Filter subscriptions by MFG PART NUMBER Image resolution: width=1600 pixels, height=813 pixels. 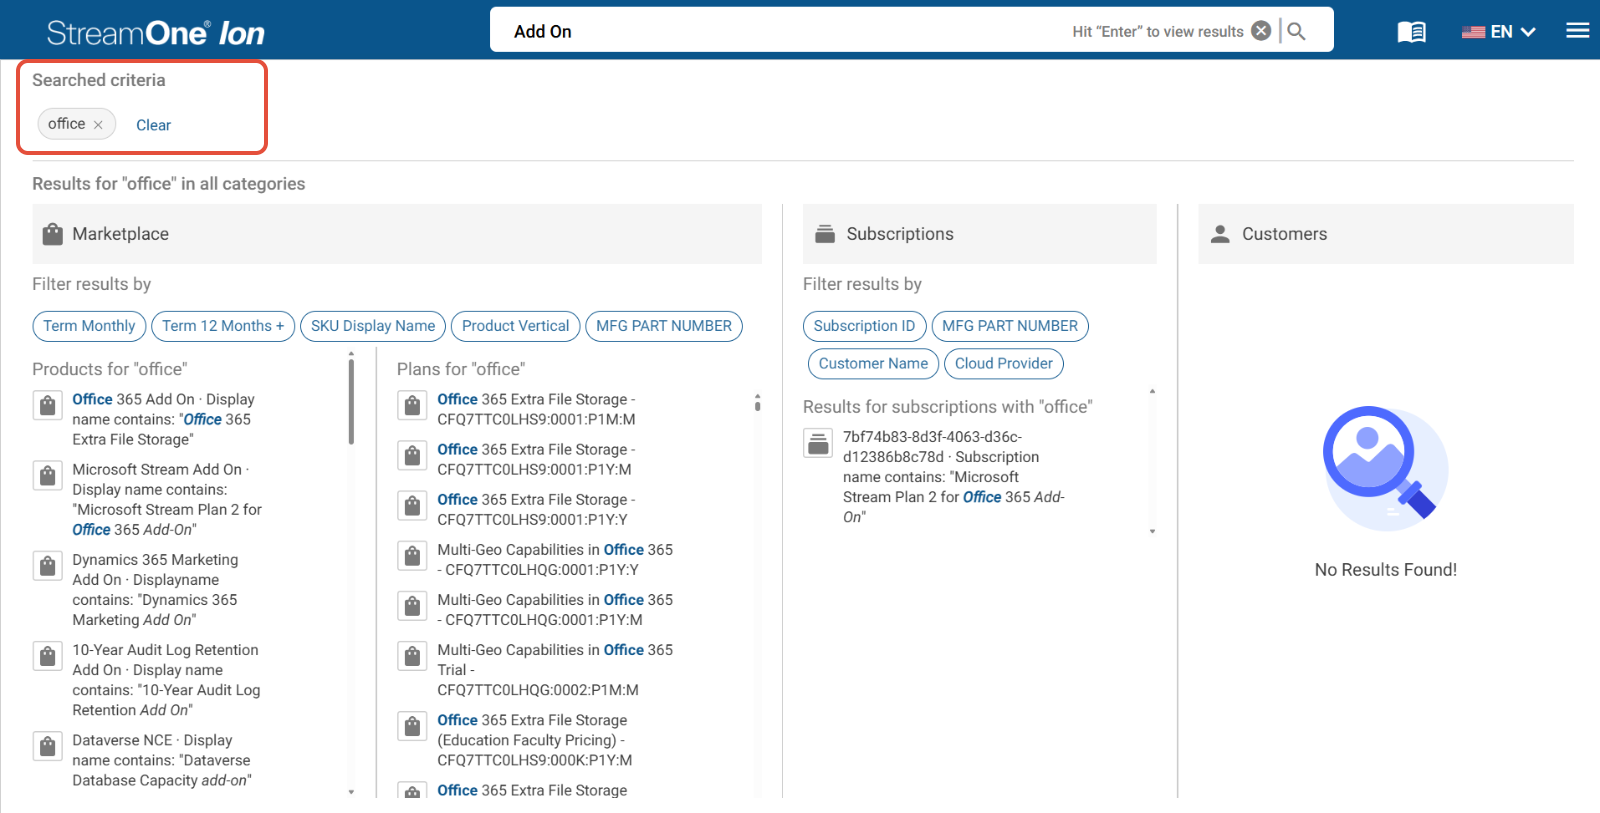coord(1010,326)
